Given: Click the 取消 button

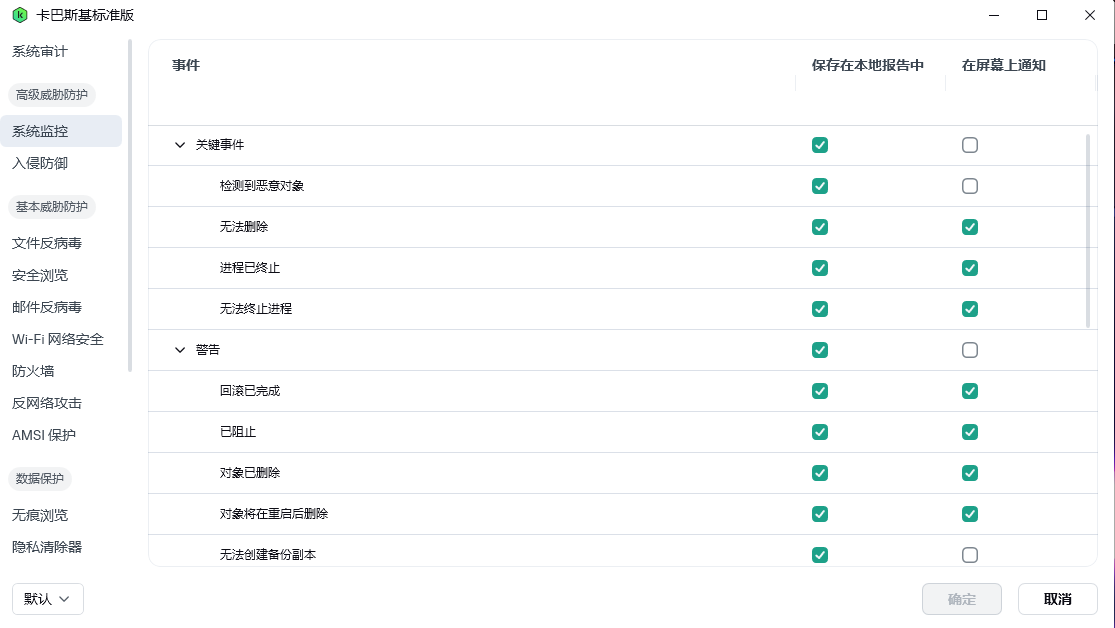Looking at the screenshot, I should coord(1057,599).
